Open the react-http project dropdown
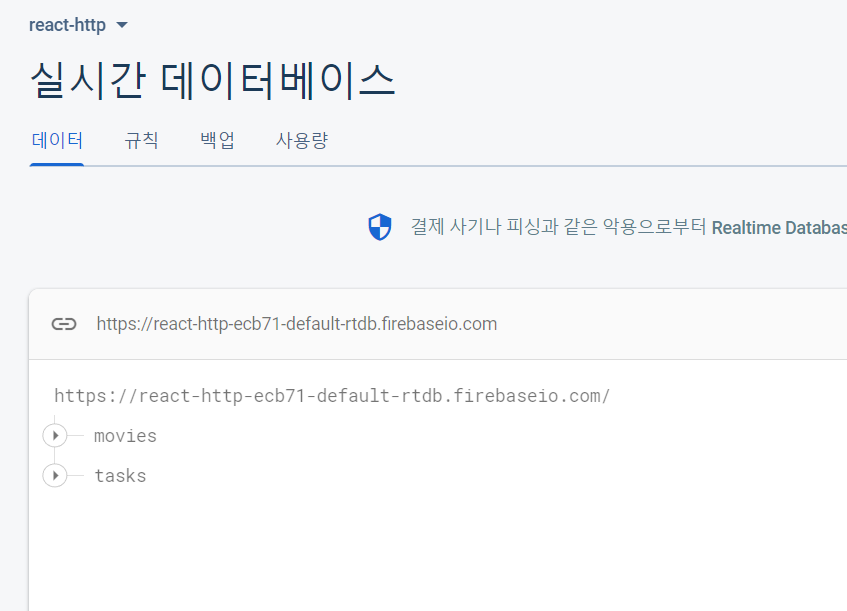The width and height of the screenshot is (847, 611). (x=78, y=25)
